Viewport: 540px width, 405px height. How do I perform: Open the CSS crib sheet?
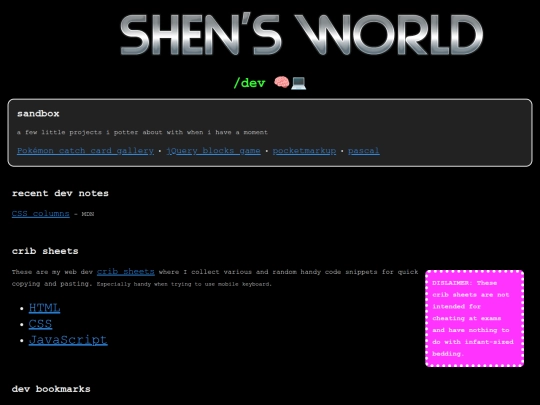point(40,324)
